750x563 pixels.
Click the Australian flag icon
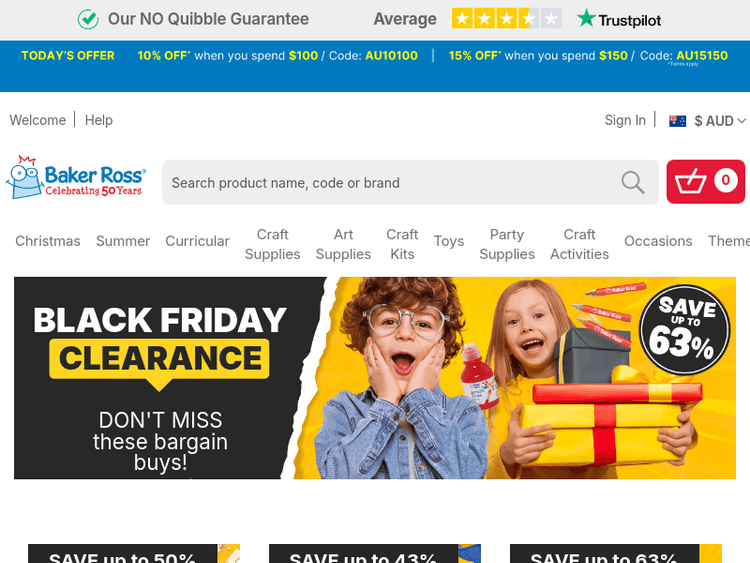point(677,121)
